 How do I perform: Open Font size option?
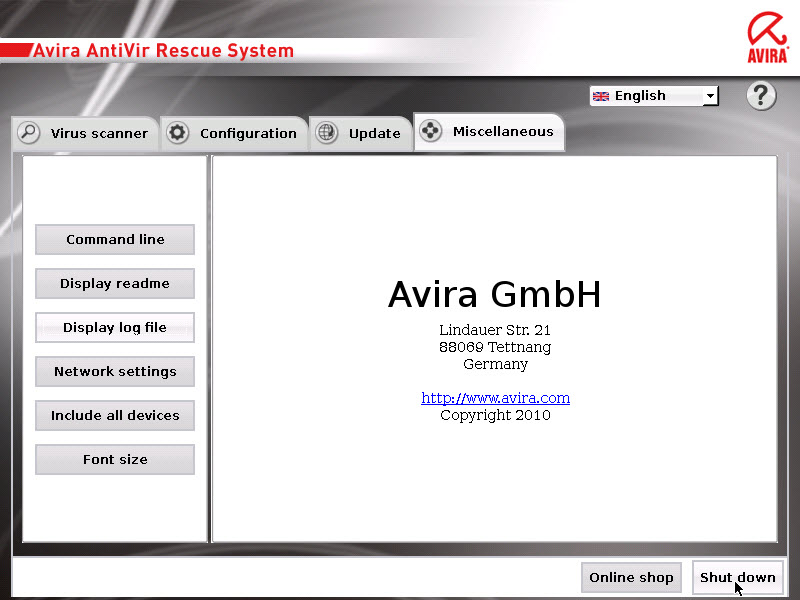(x=115, y=459)
